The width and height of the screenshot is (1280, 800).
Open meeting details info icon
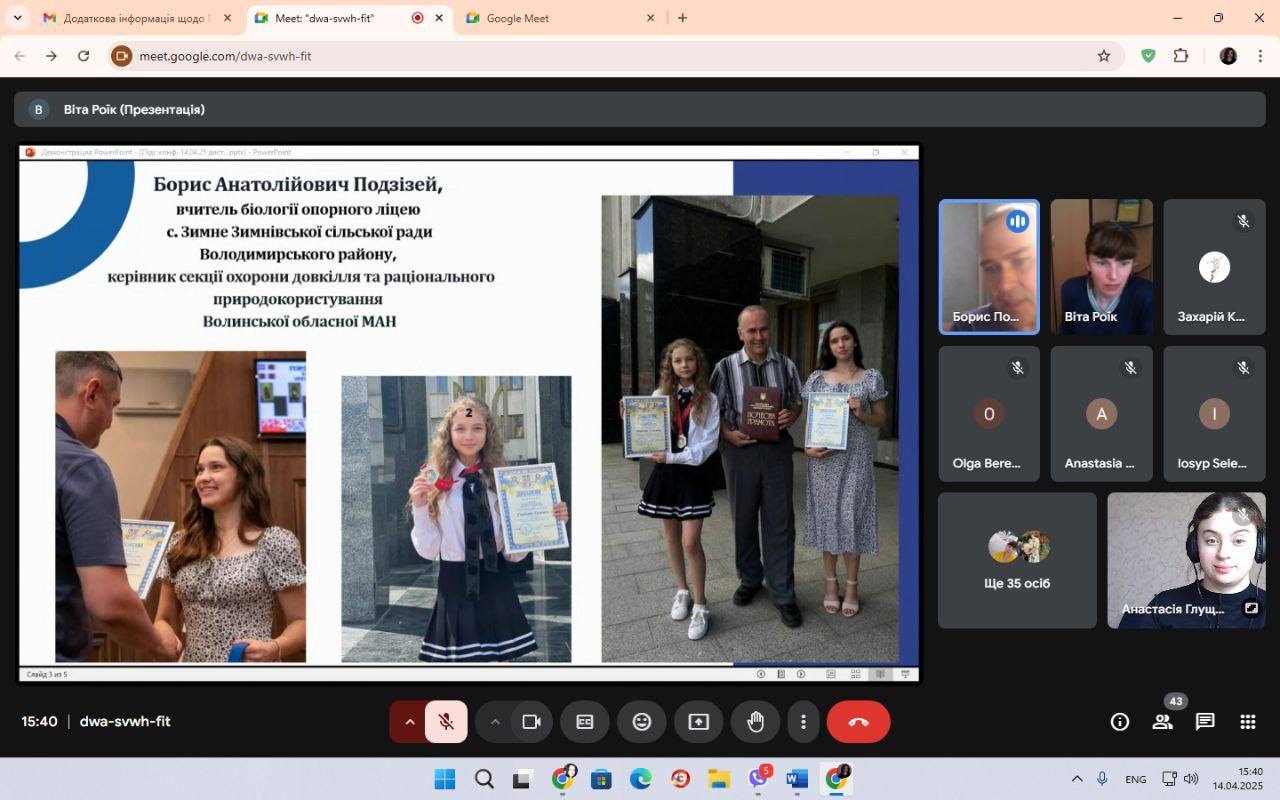(x=1120, y=722)
